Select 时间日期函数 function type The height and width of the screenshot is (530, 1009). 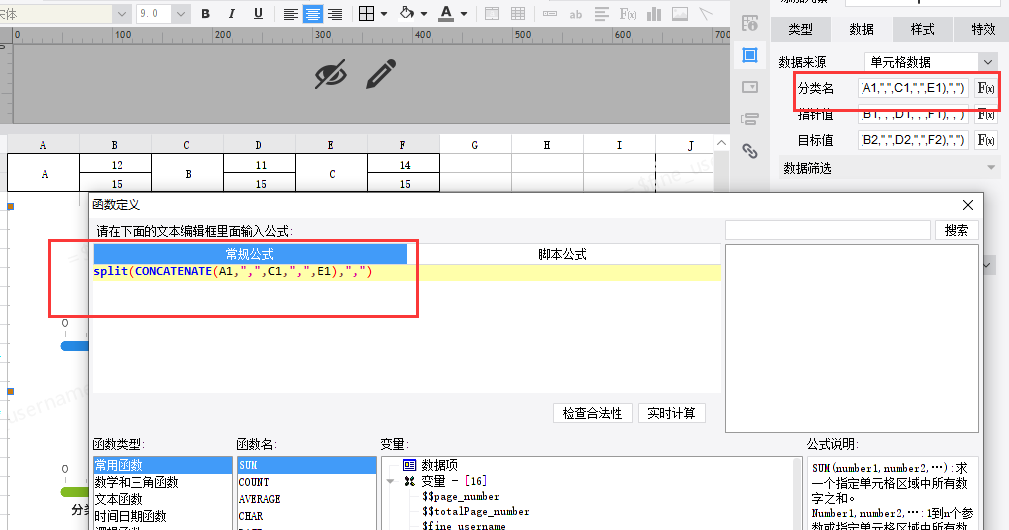(163, 516)
